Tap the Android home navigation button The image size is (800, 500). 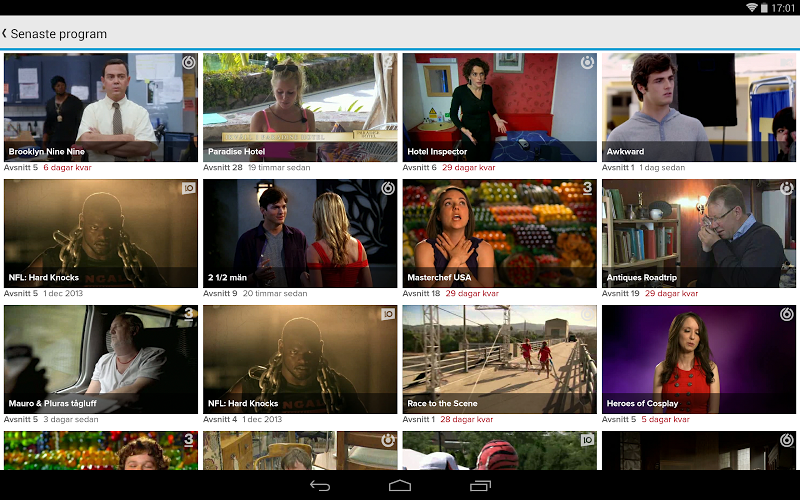coord(400,486)
